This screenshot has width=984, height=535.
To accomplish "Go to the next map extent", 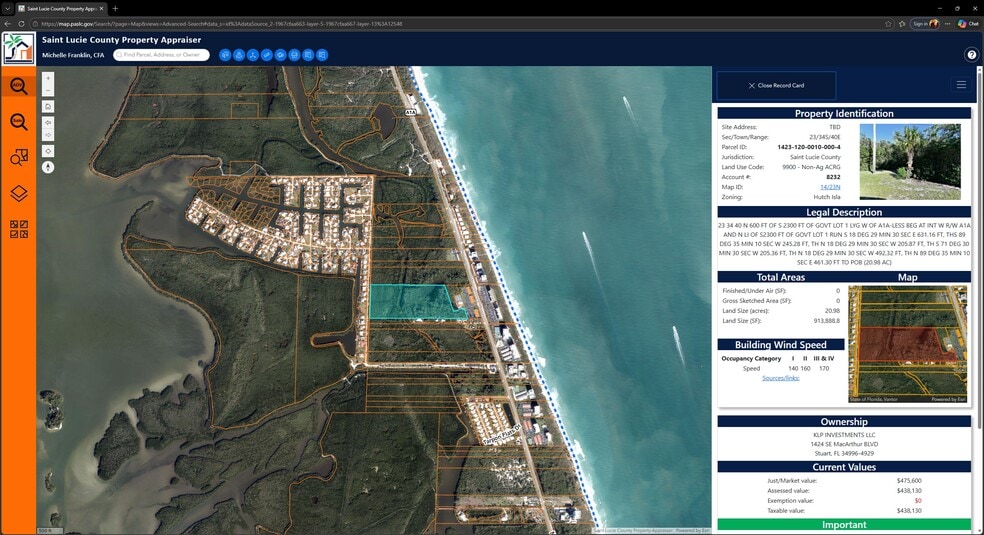I will click(x=48, y=135).
